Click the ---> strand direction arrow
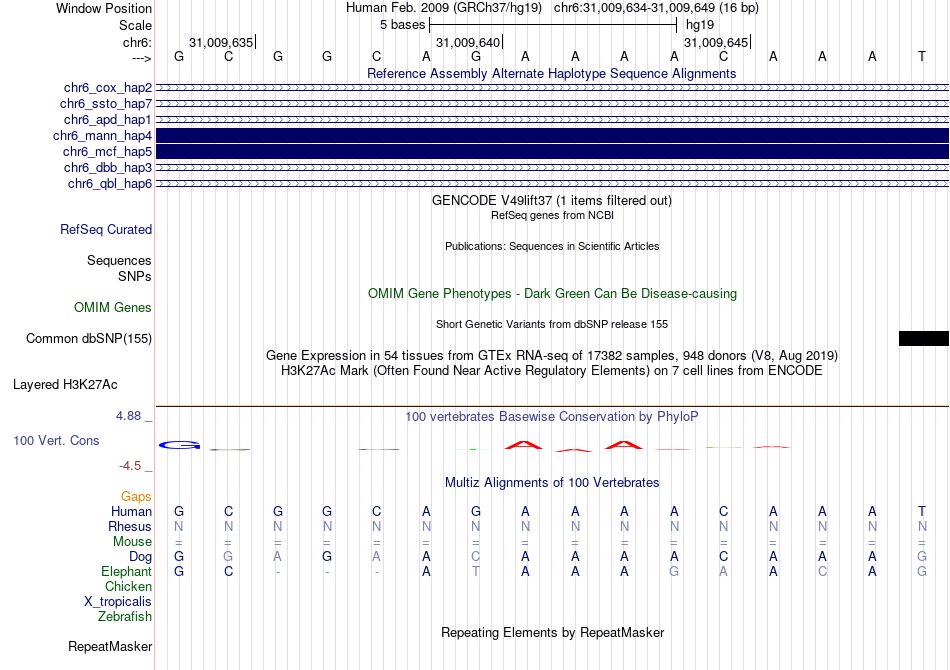This screenshot has height=670, width=950. (x=142, y=58)
